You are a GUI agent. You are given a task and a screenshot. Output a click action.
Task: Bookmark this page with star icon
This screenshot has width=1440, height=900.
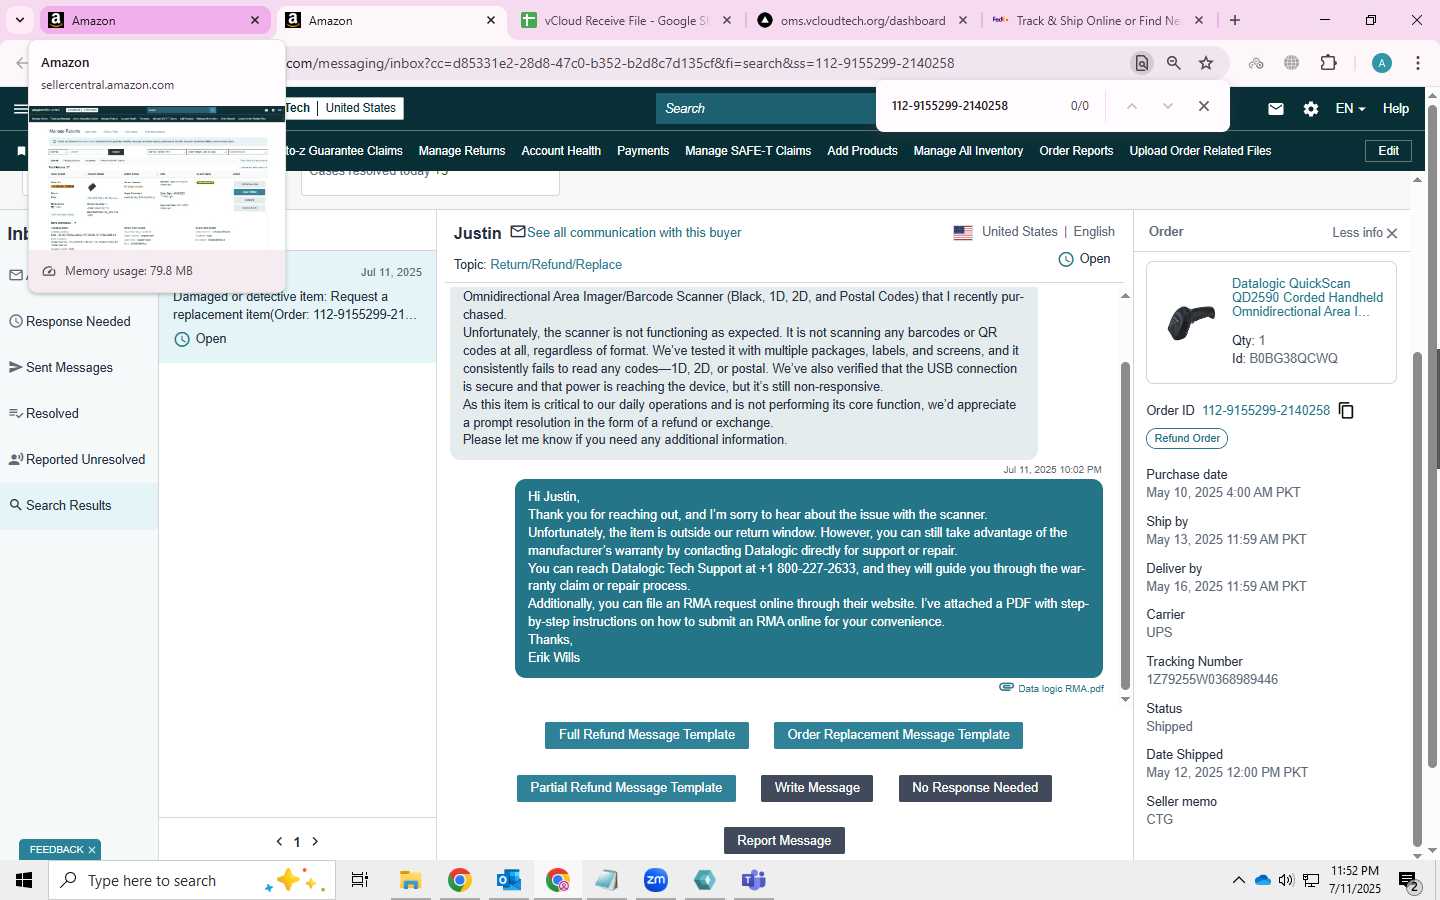pos(1206,63)
